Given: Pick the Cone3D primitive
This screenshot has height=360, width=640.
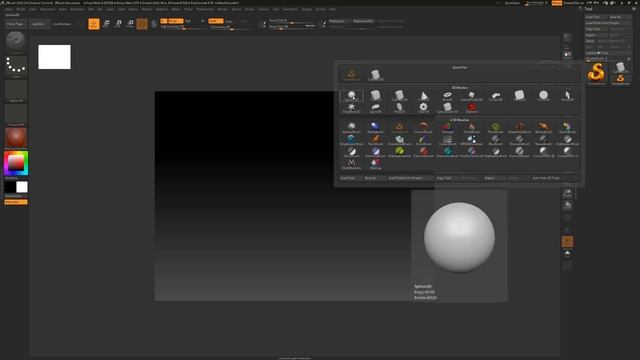Looking at the screenshot, I should click(x=424, y=96).
